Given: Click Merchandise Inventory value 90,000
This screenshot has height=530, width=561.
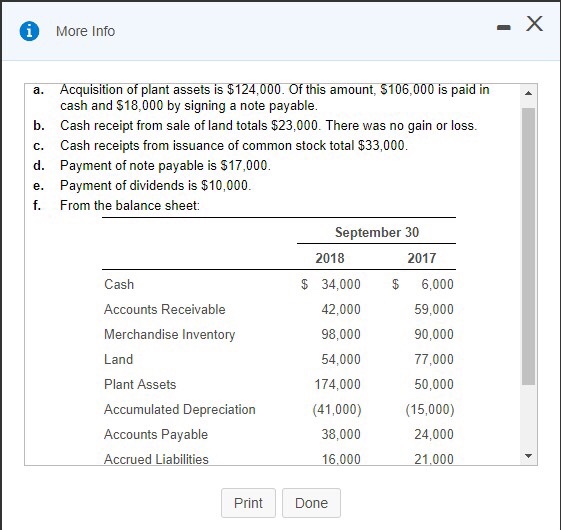Looking at the screenshot, I should pyautogui.click(x=434, y=335).
